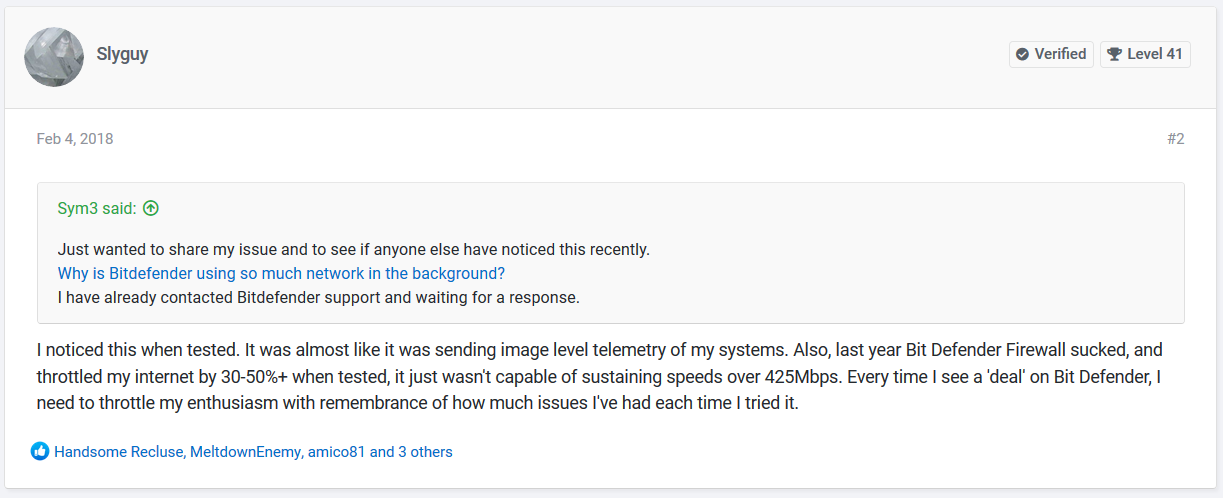
Task: Click the 'Sym3 said:' quote attribution
Action: coord(97,209)
